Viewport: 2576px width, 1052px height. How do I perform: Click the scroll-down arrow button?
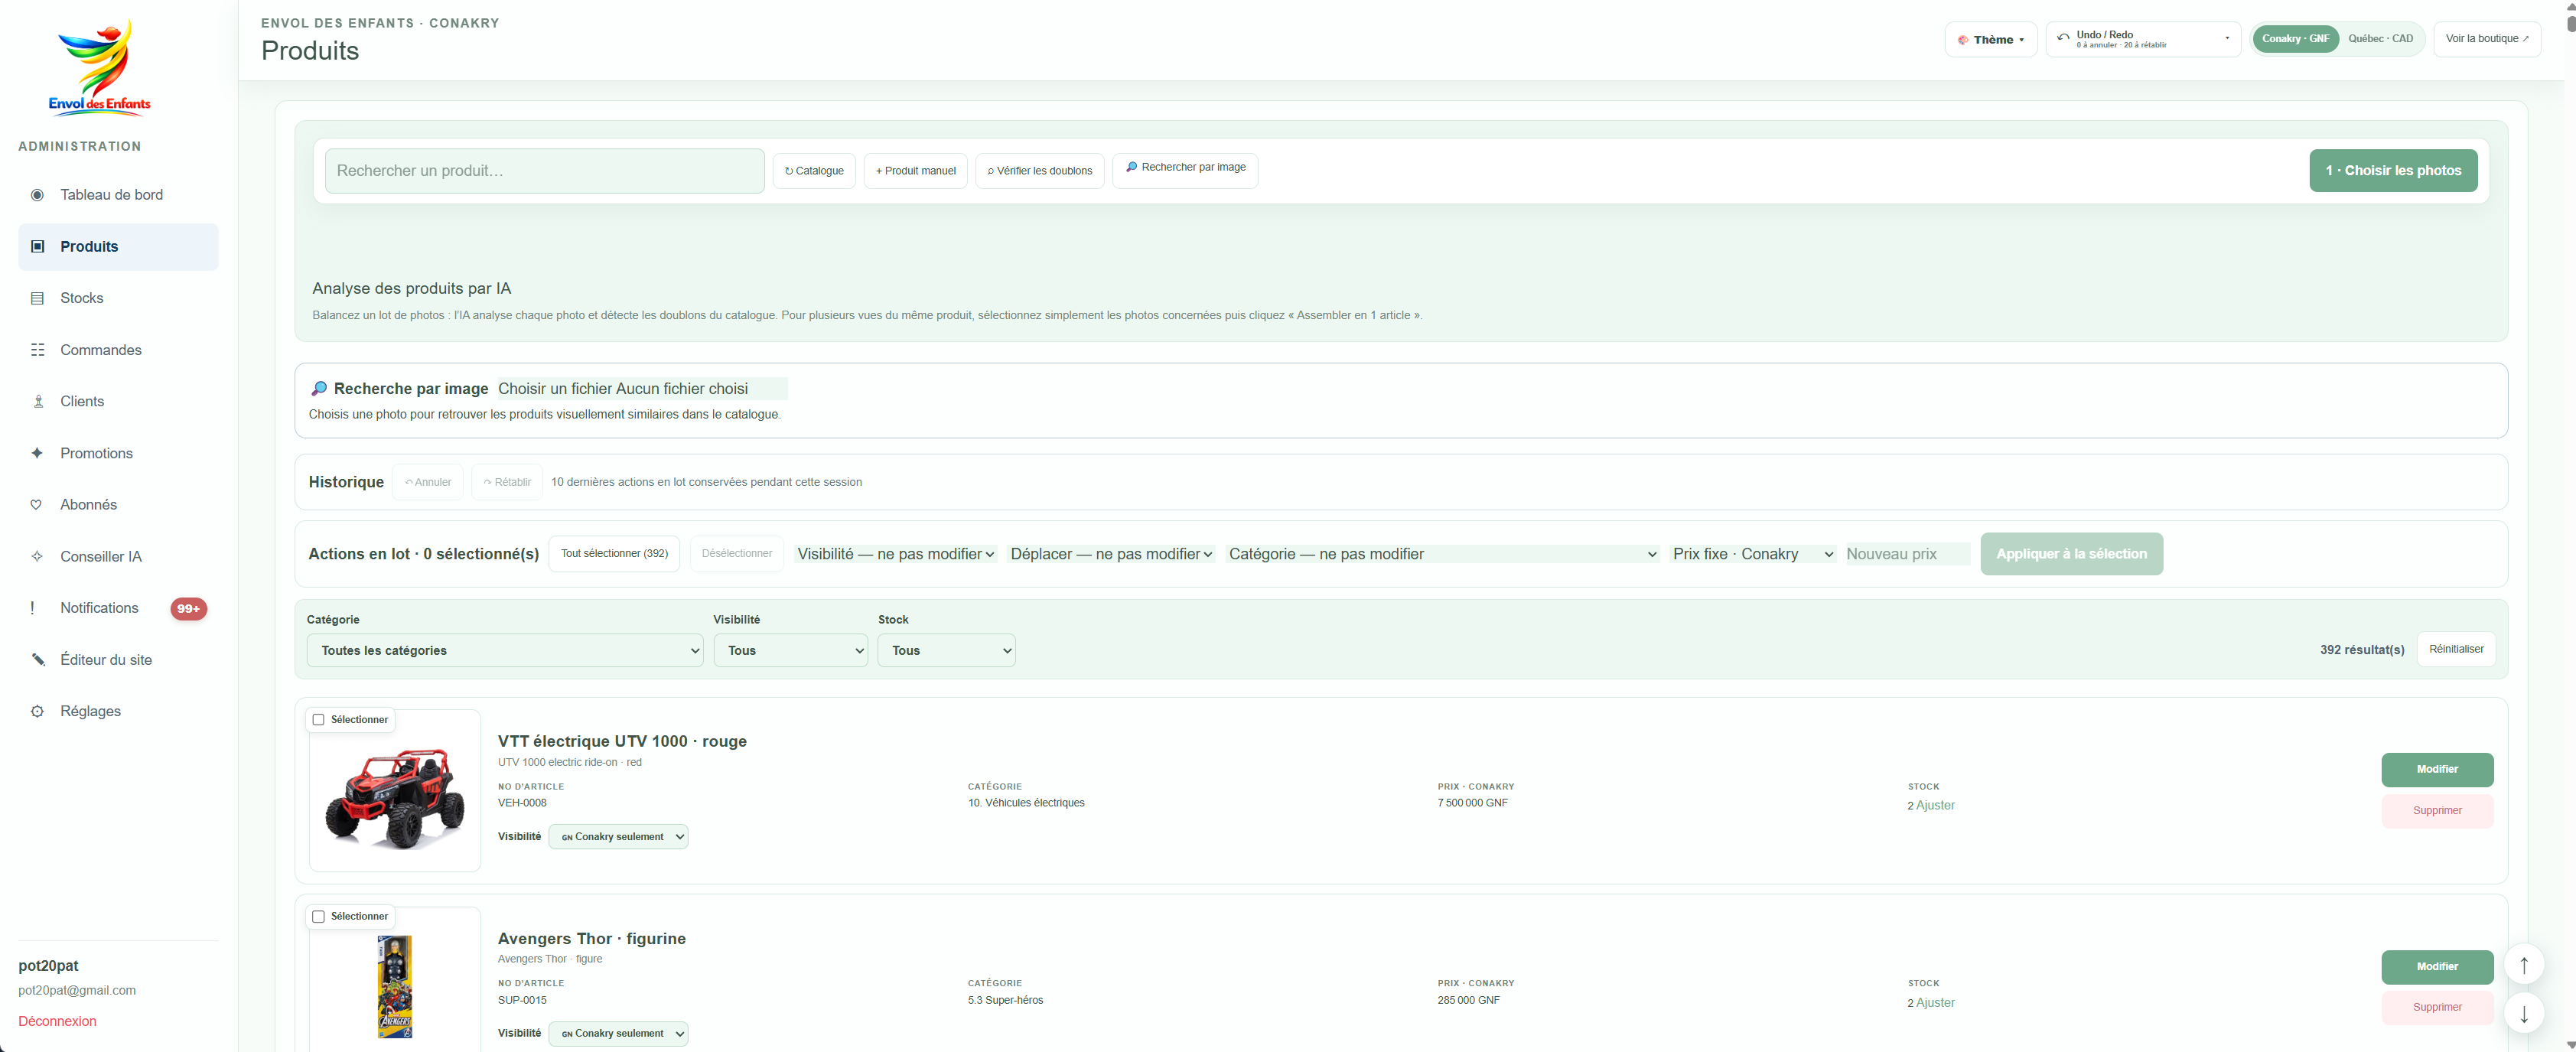point(2523,1014)
